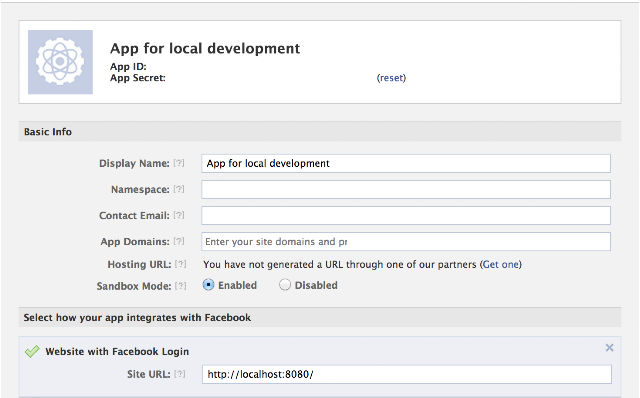Viewport: 640px width, 398px height.
Task: Click the Display Name input field
Action: click(406, 163)
